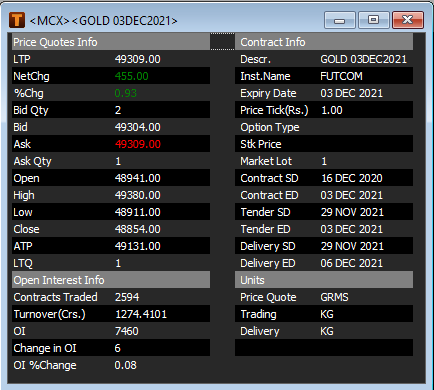Select the Stk Price label

tap(261, 144)
